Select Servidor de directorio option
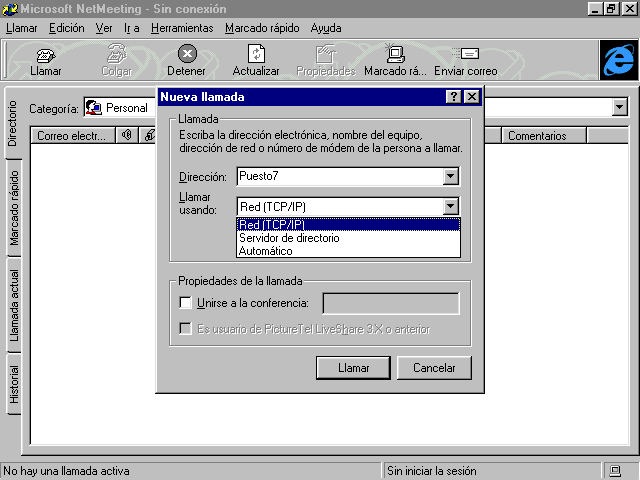Viewport: 640px width, 480px height. coord(349,238)
